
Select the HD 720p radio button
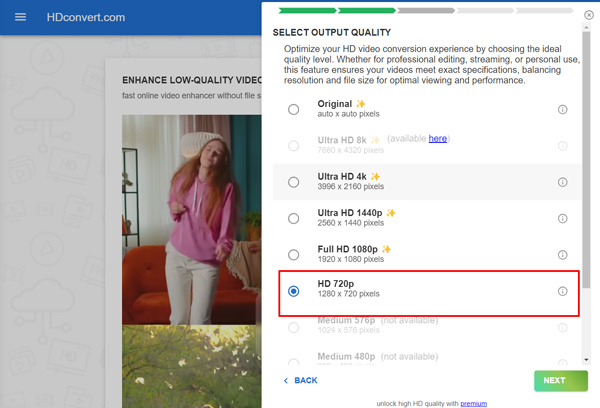click(x=293, y=291)
